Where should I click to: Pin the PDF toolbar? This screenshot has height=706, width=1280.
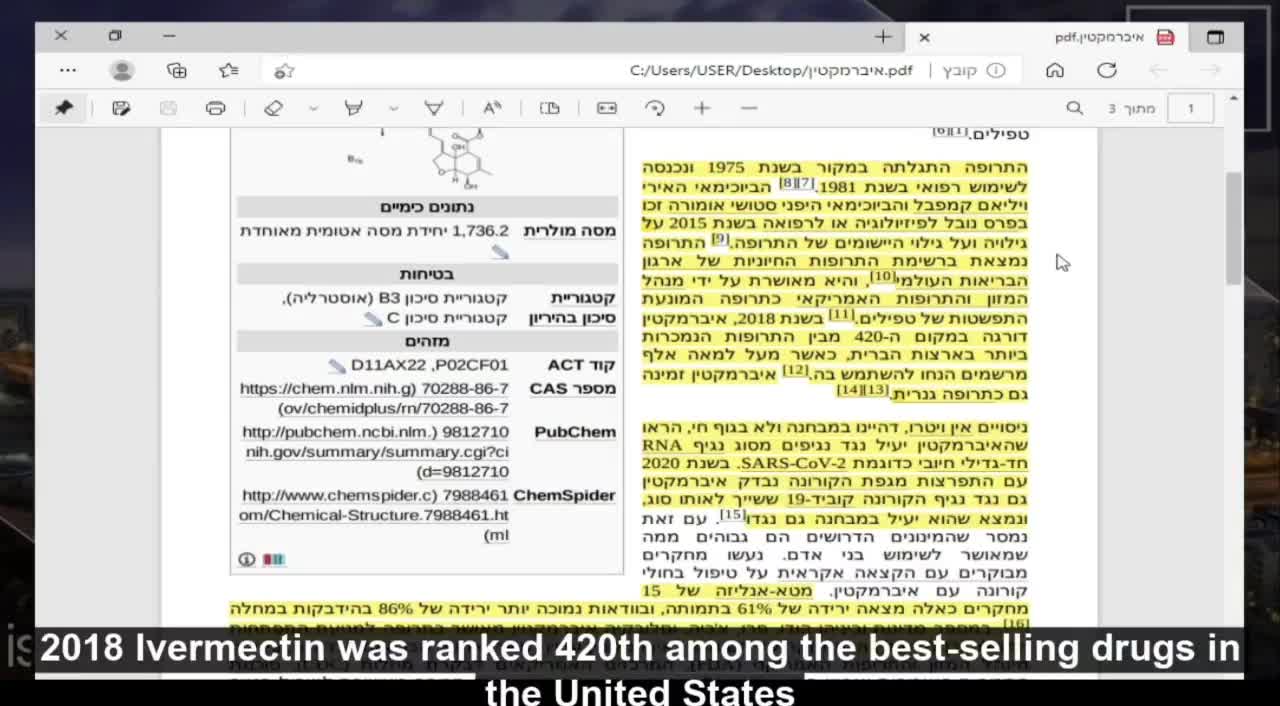pos(63,108)
